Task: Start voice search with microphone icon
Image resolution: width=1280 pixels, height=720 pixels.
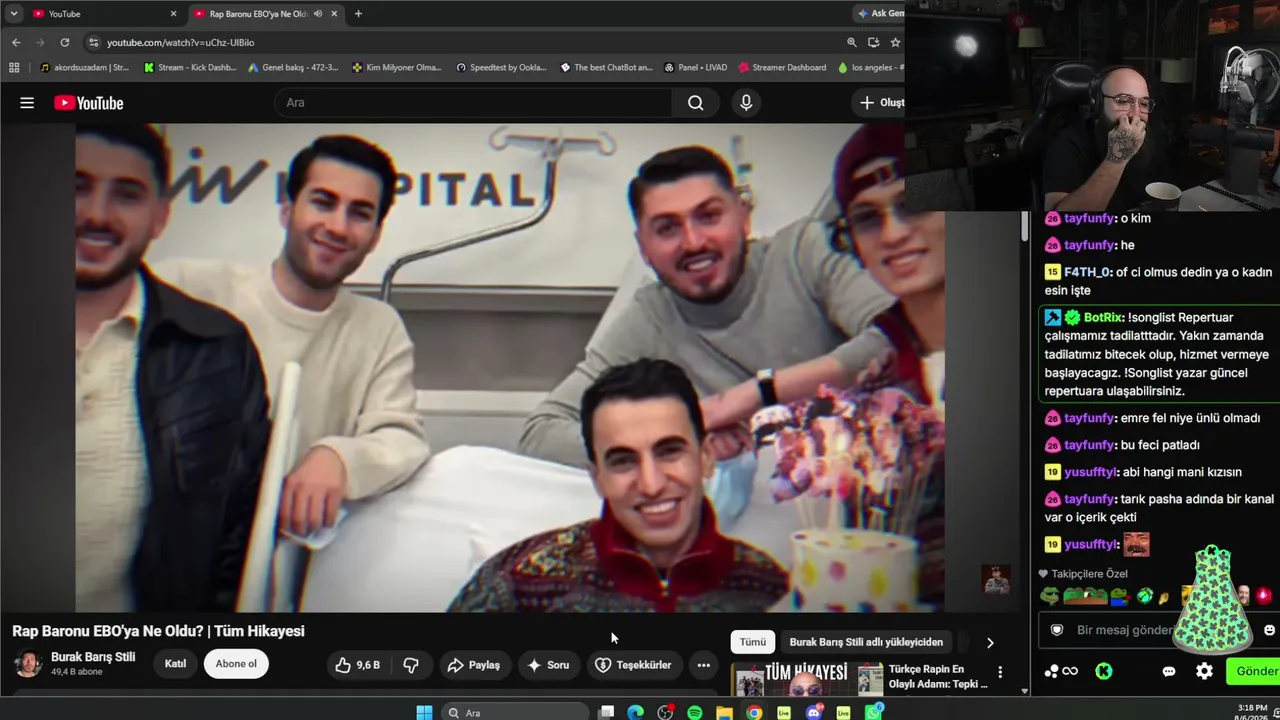Action: click(x=746, y=103)
